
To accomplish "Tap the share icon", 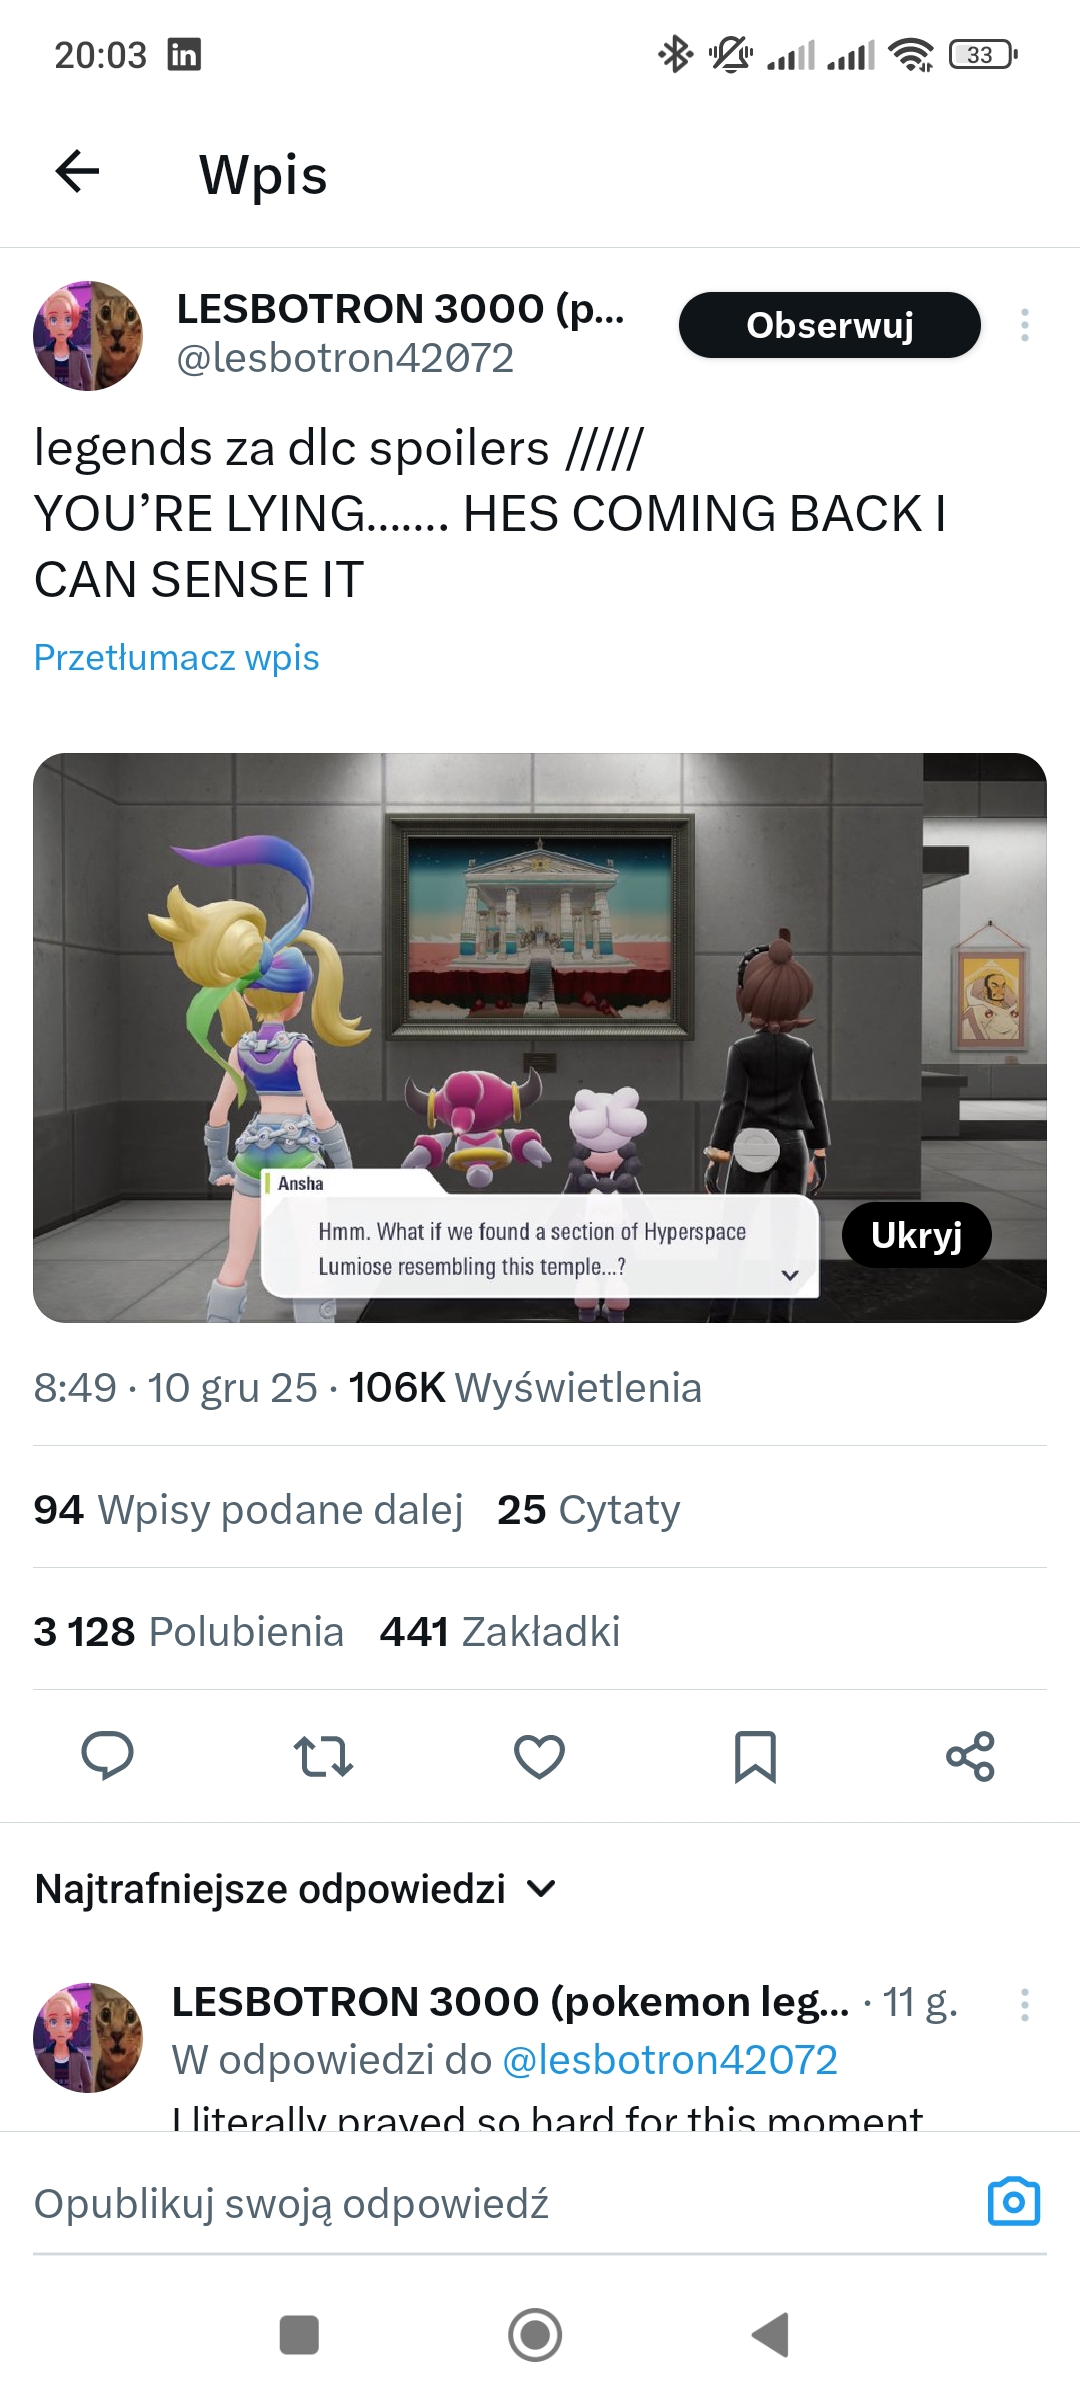I will coord(971,1756).
